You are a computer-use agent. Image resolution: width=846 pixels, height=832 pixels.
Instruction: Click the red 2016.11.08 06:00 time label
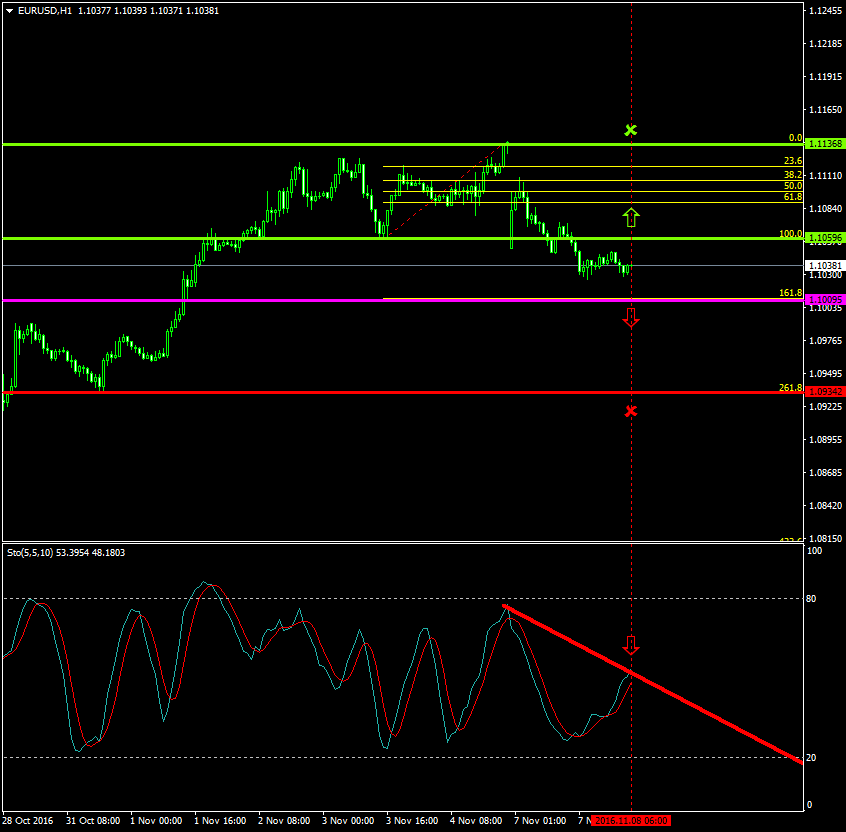pyautogui.click(x=630, y=820)
